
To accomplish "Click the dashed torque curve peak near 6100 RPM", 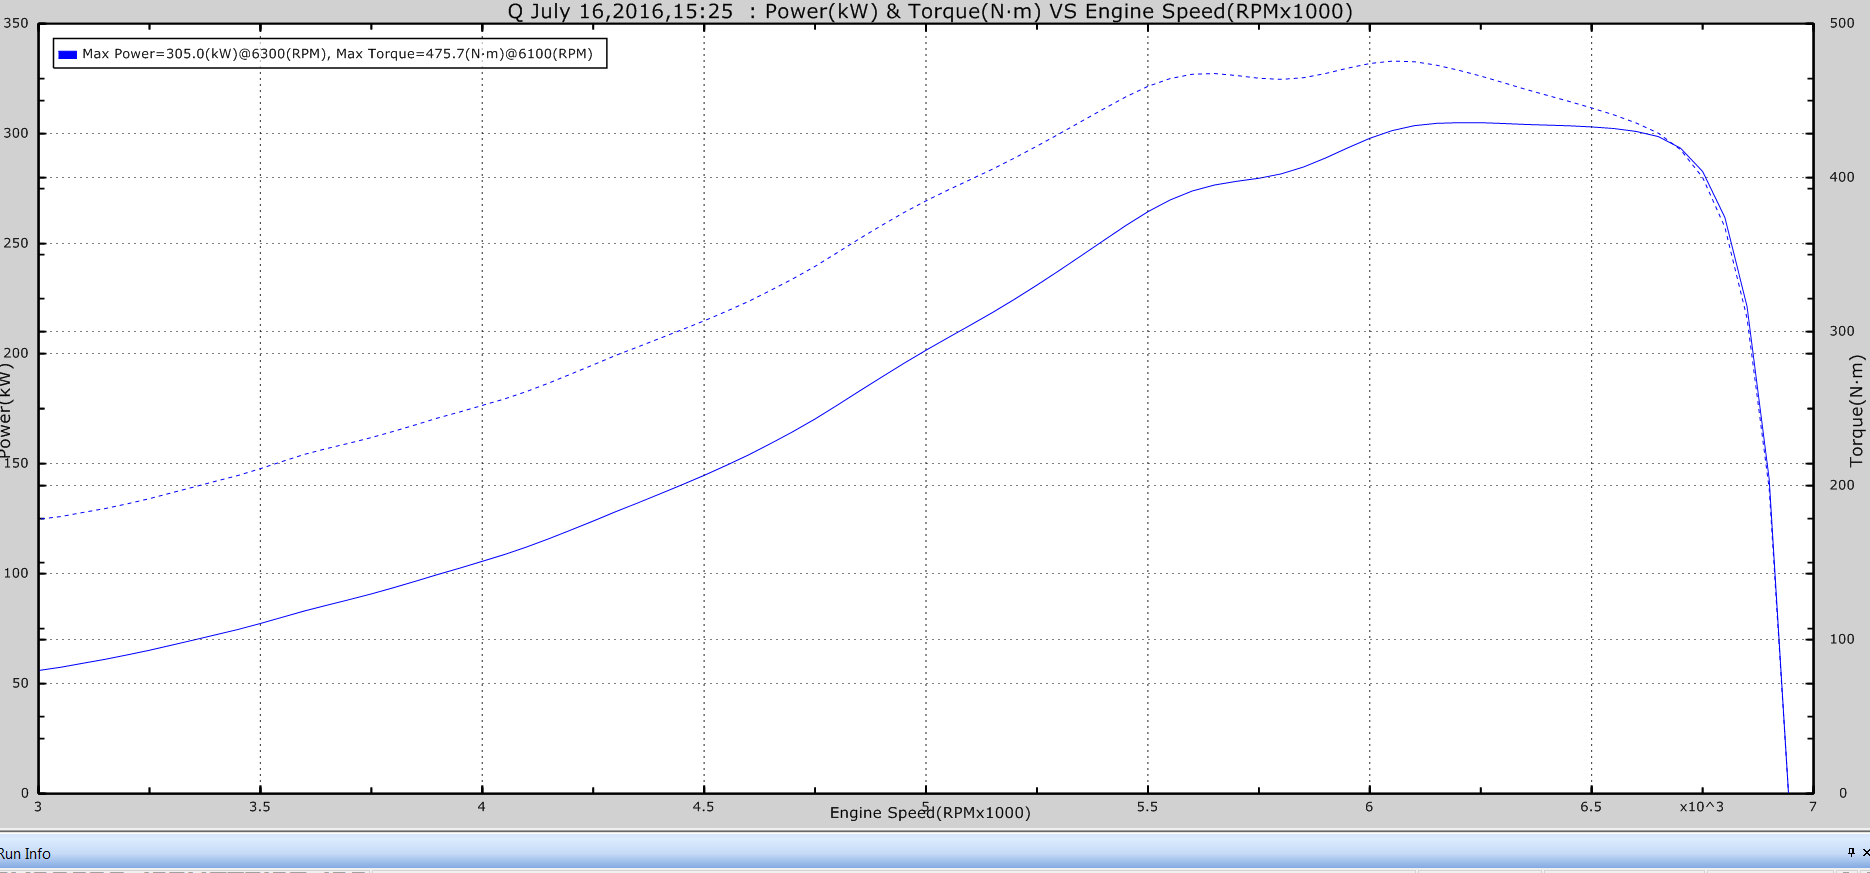I will pos(1405,61).
